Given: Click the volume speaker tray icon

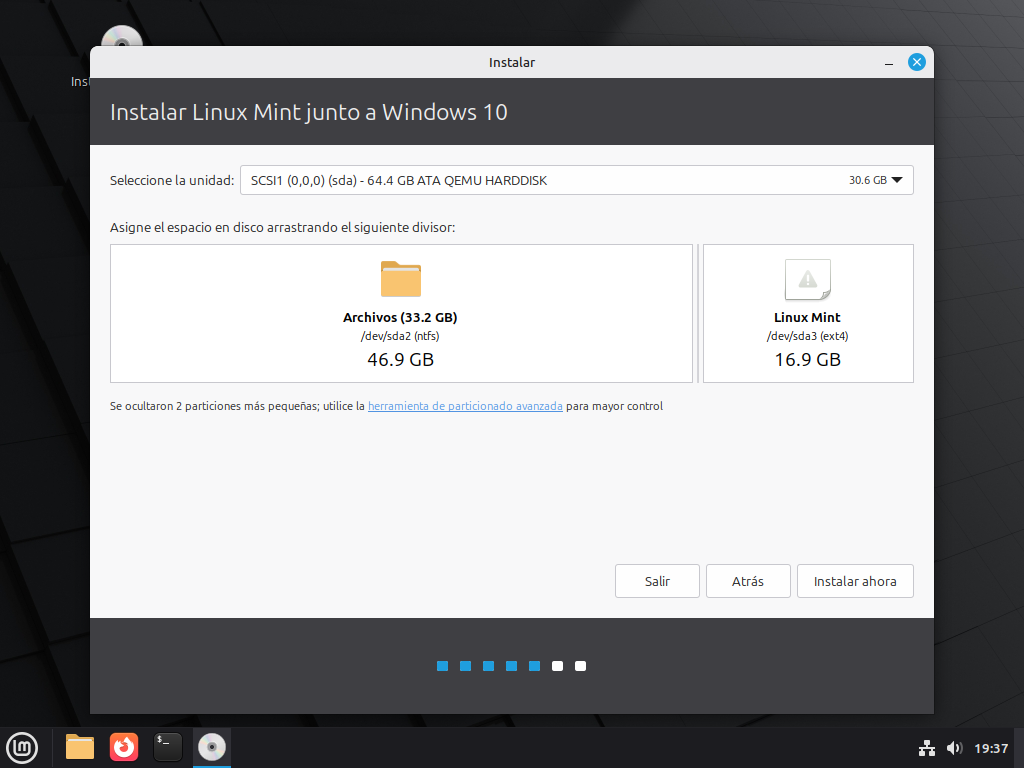Looking at the screenshot, I should click(953, 748).
